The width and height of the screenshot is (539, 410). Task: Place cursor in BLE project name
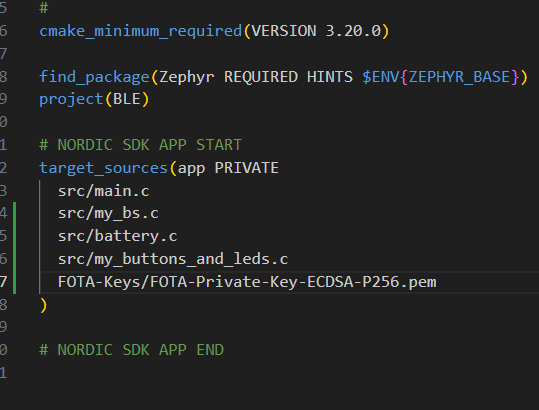[126, 99]
